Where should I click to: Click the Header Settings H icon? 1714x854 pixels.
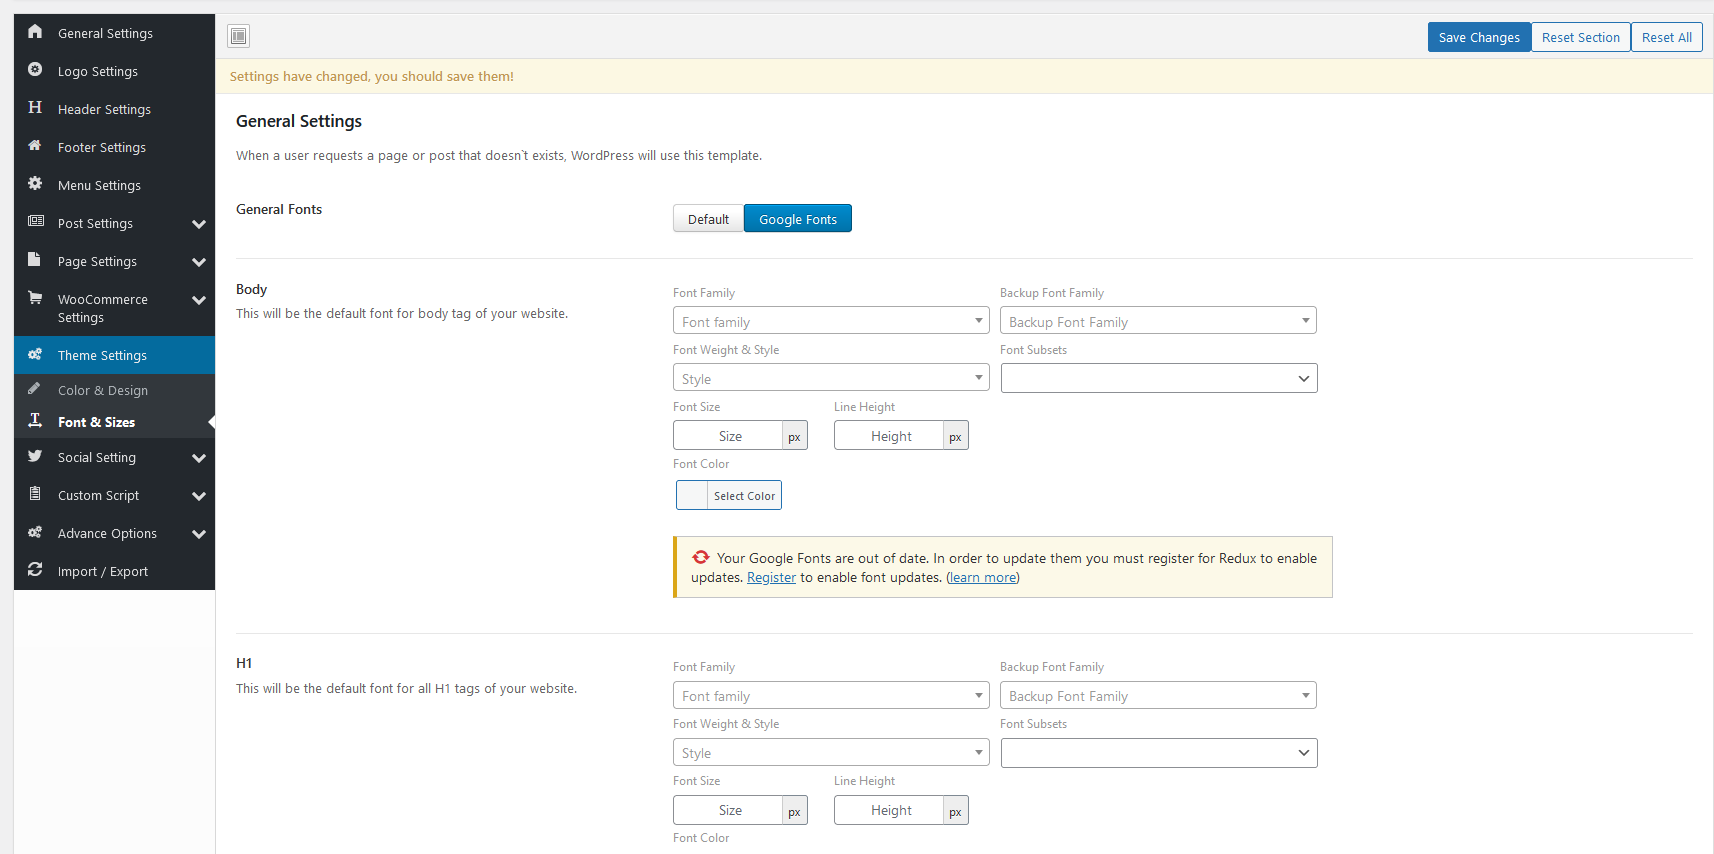35,108
